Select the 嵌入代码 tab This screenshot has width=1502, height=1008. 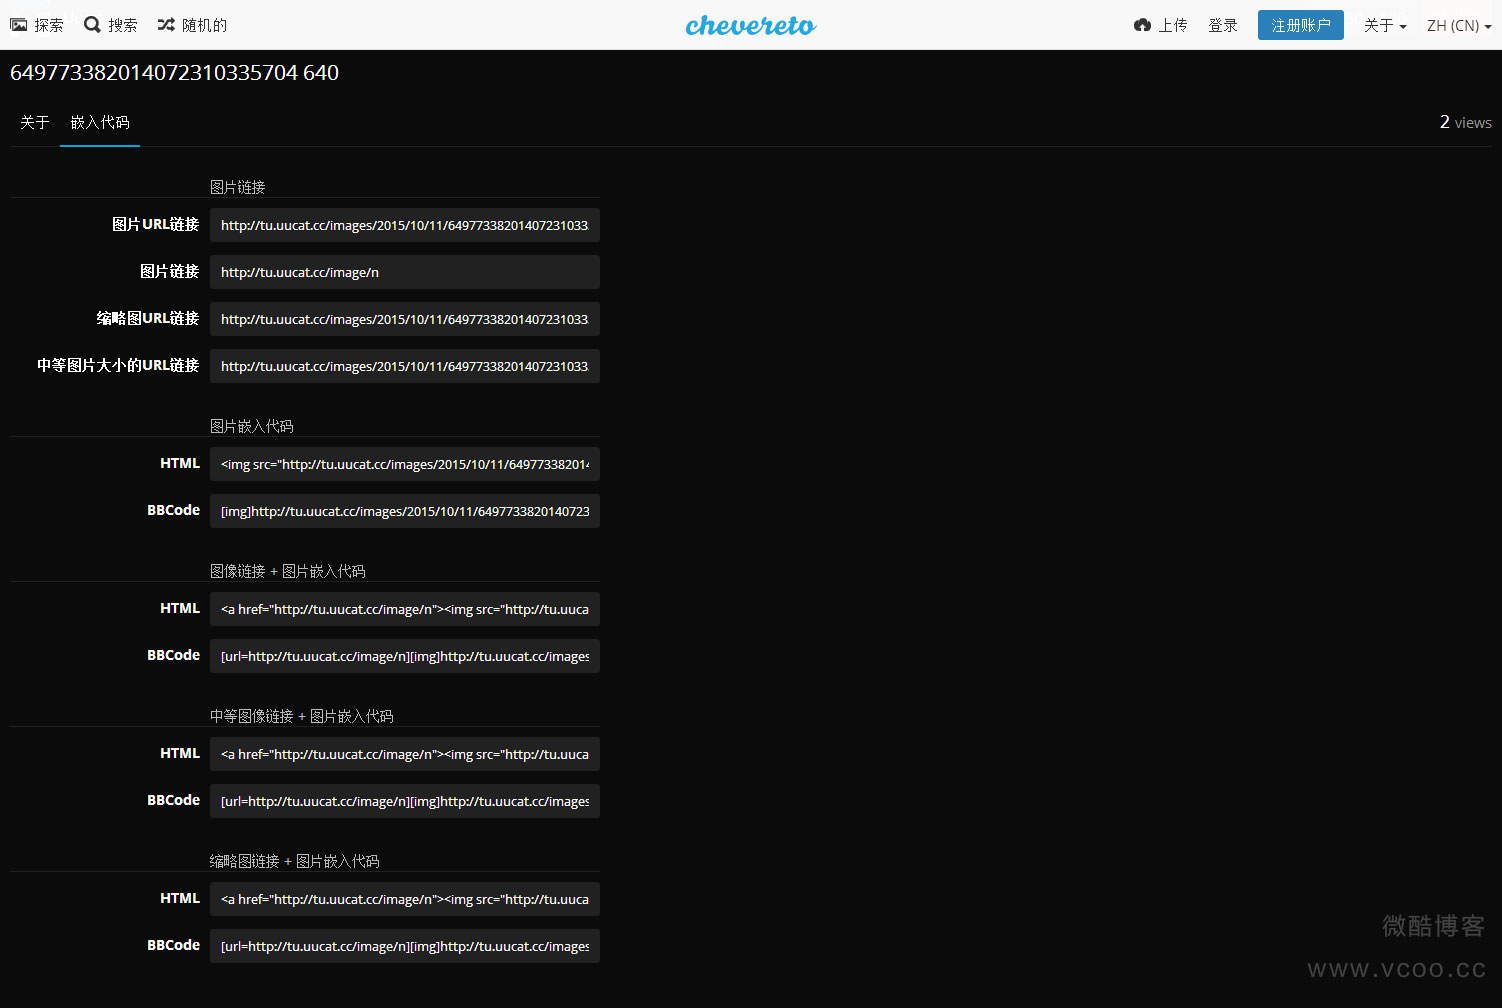[100, 122]
